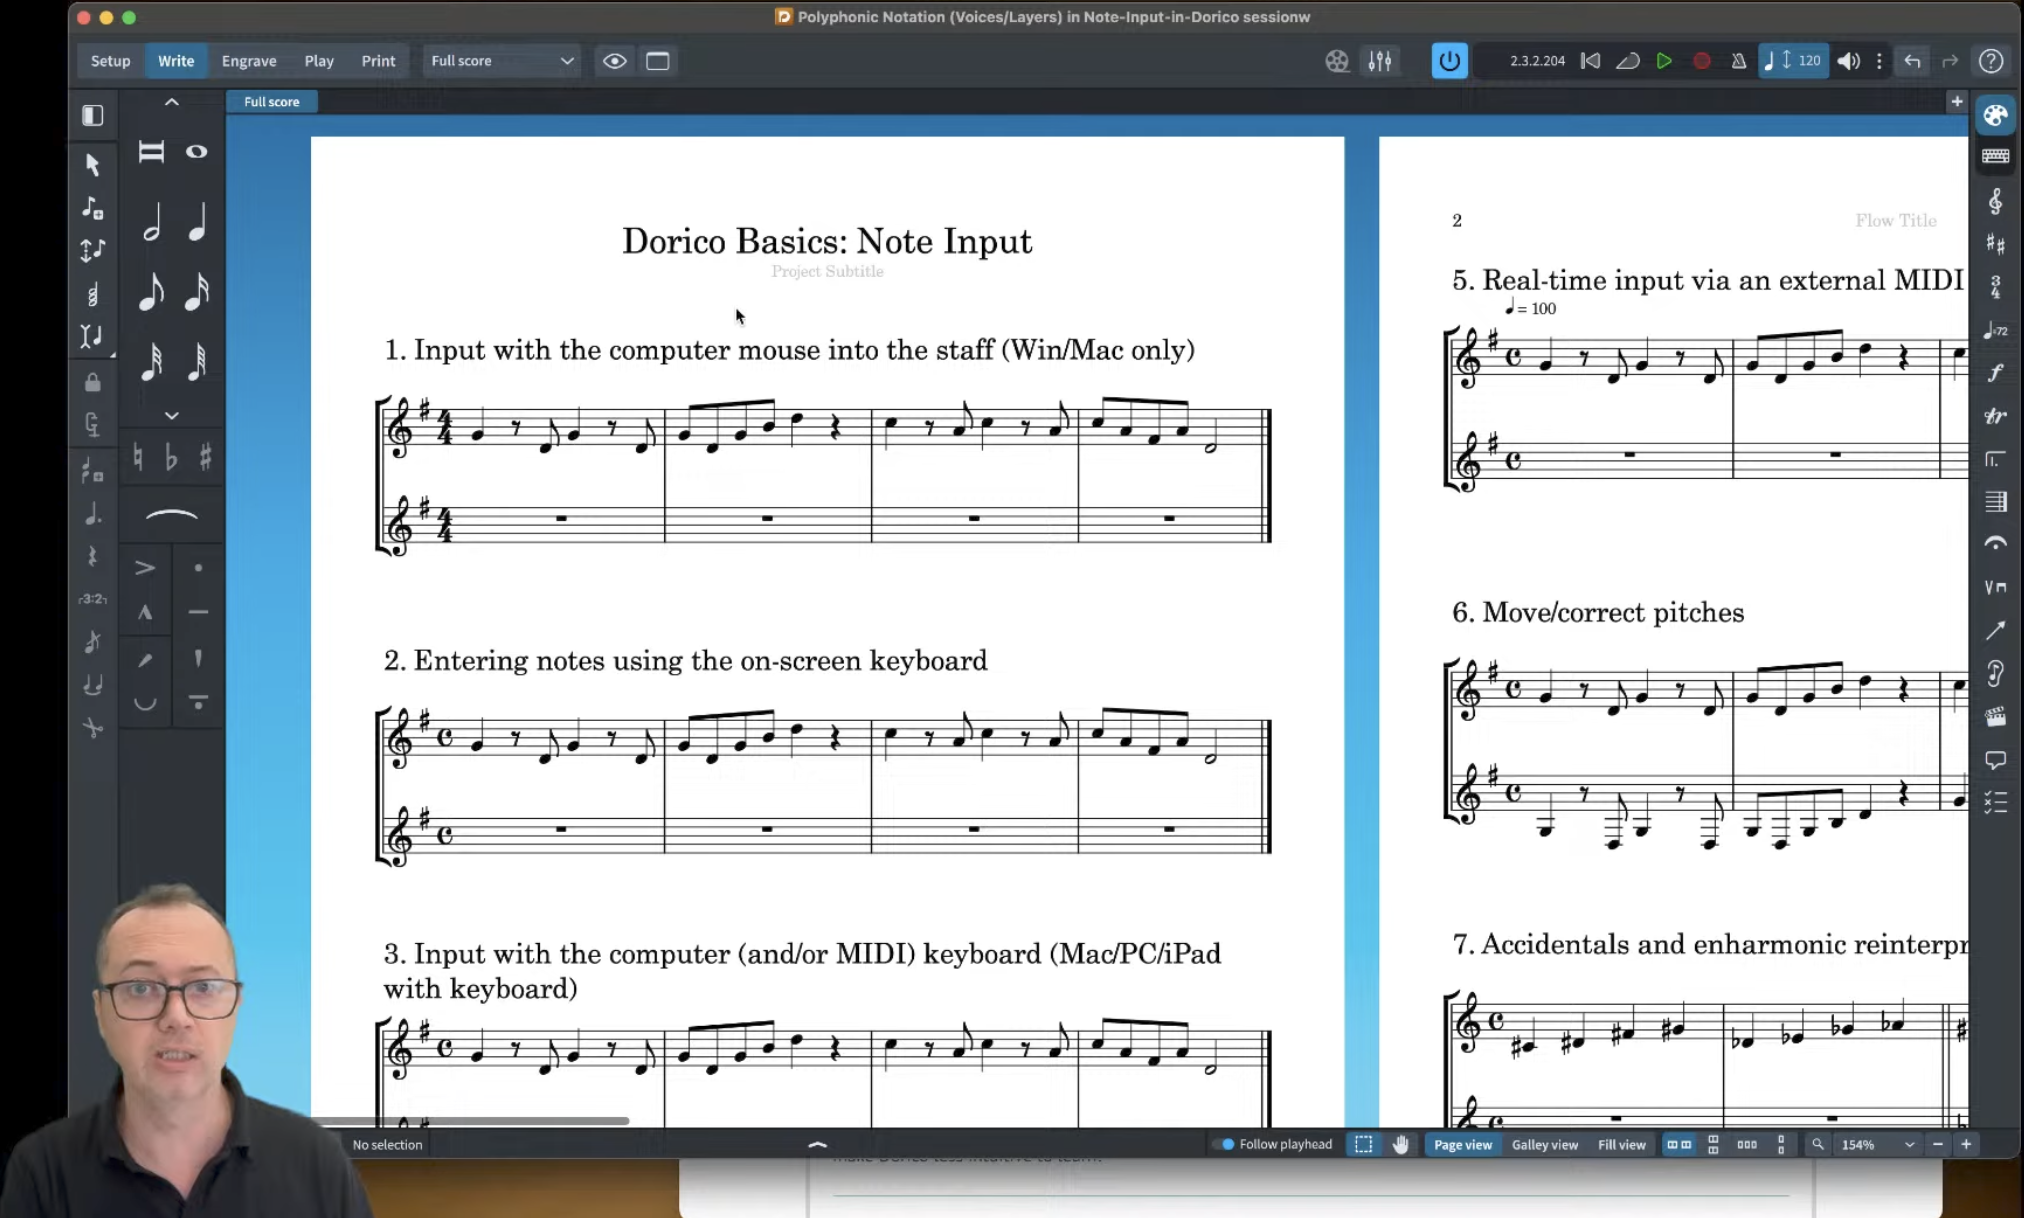Click the horizontal scrollbar under score
Image resolution: width=2024 pixels, height=1218 pixels.
pos(471,1120)
